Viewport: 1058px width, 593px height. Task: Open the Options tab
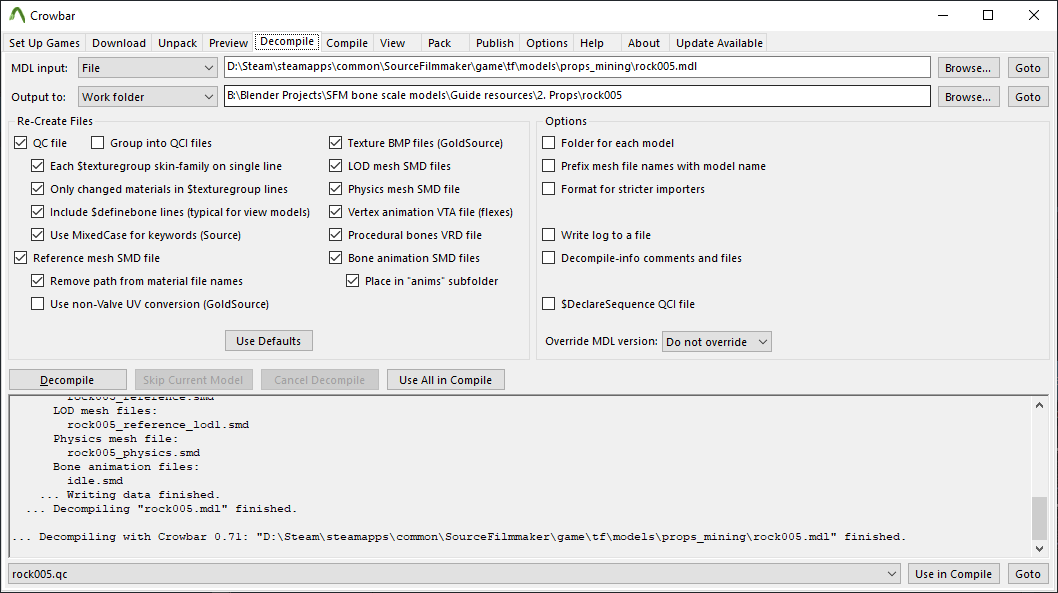547,43
